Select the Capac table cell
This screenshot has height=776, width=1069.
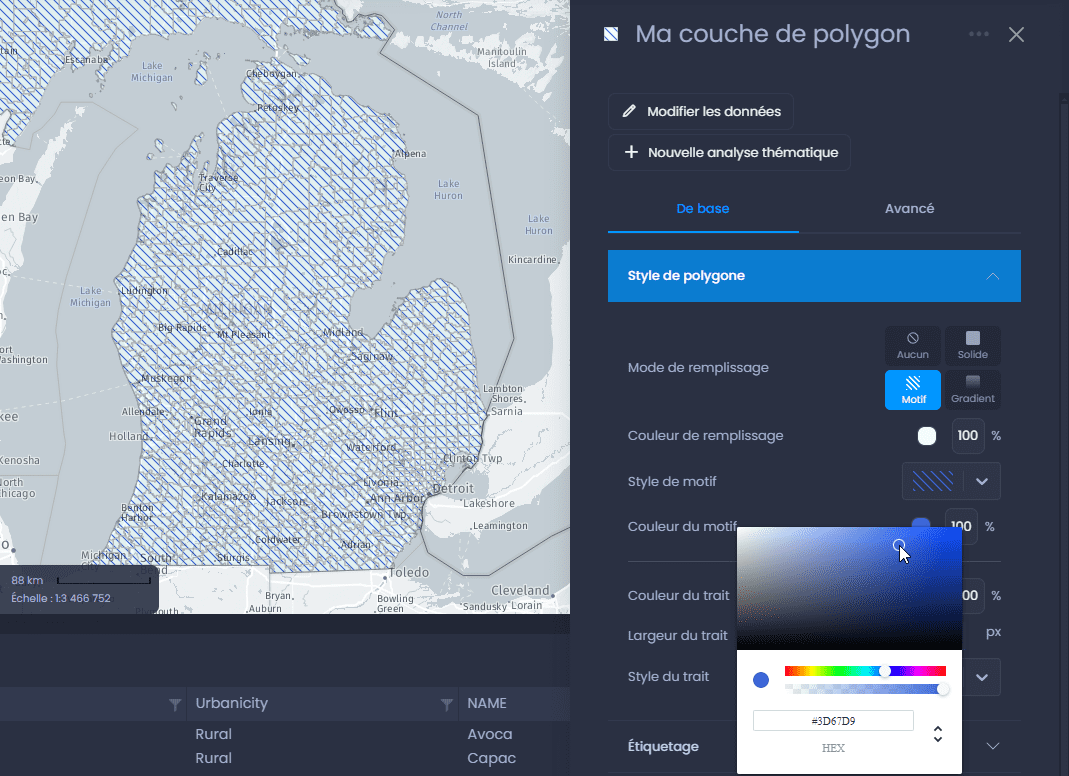[x=491, y=758]
